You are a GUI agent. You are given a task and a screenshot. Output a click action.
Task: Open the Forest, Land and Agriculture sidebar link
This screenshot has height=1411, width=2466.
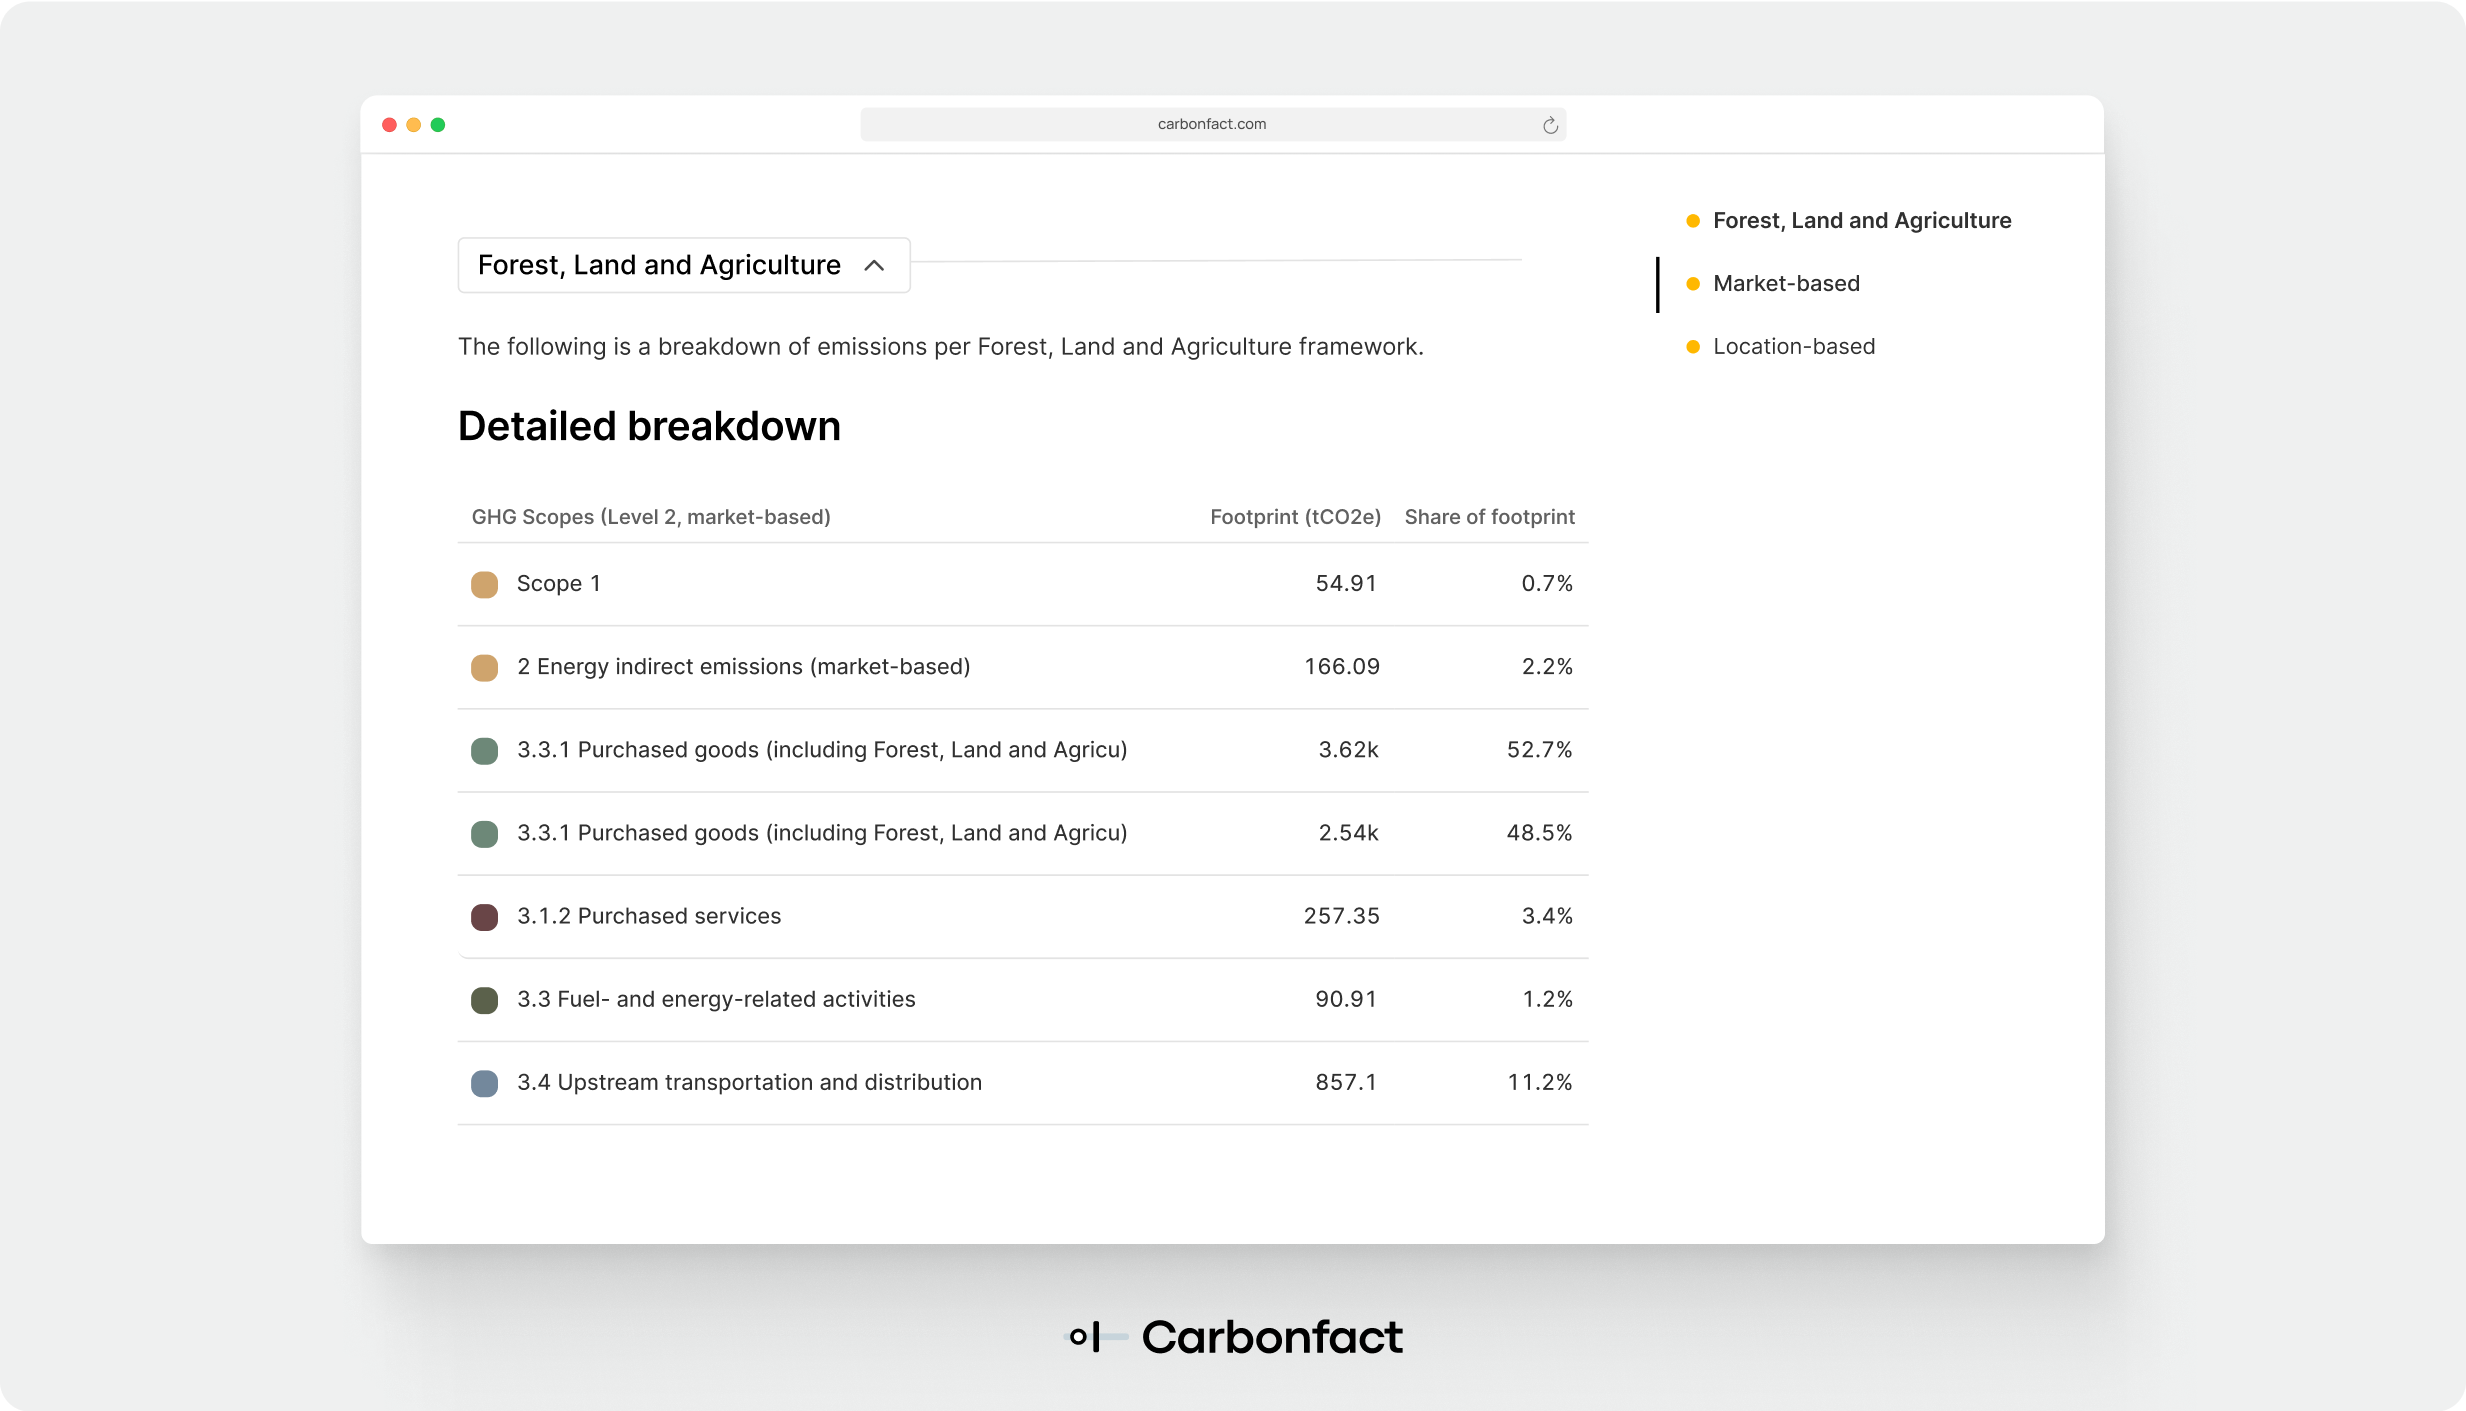tap(1861, 220)
